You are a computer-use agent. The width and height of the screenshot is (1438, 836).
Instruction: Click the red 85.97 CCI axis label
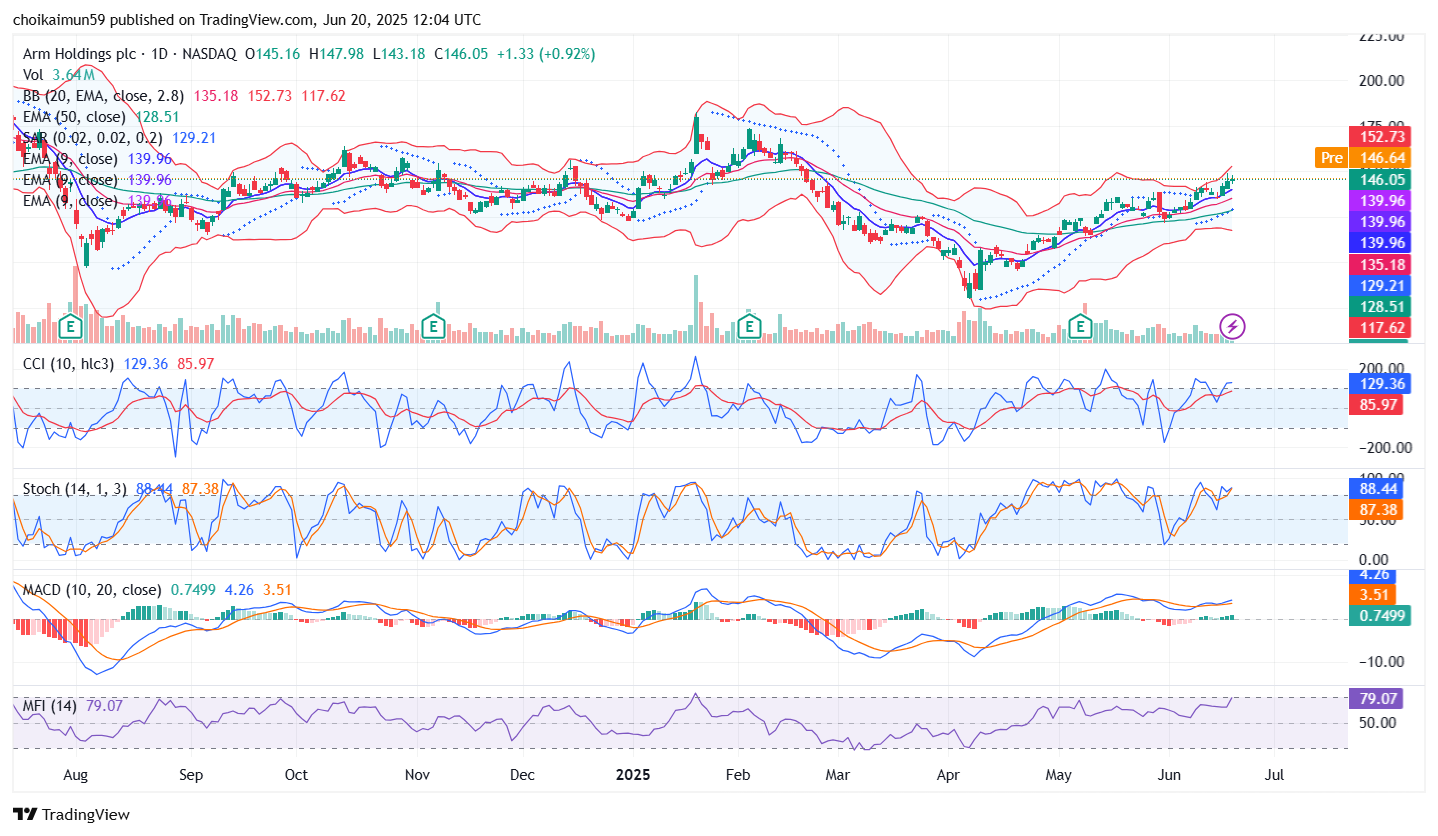point(1377,405)
